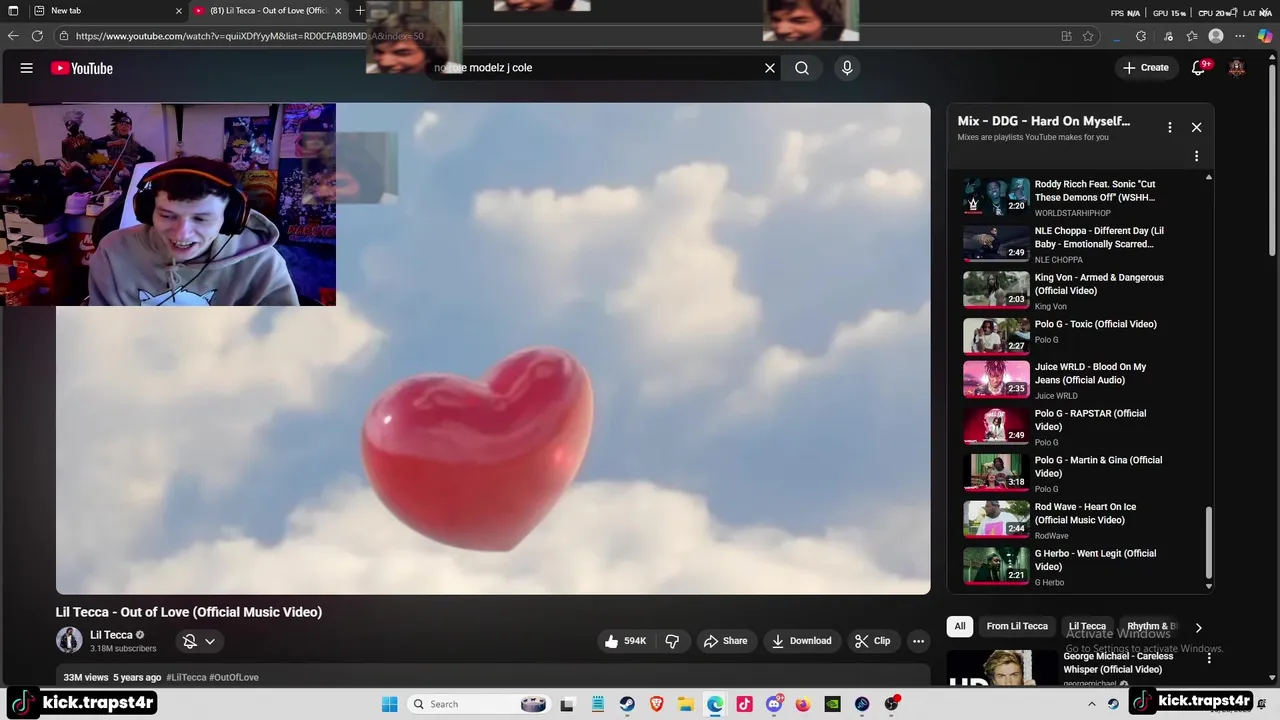Open Firefox from the taskbar

tap(803, 704)
